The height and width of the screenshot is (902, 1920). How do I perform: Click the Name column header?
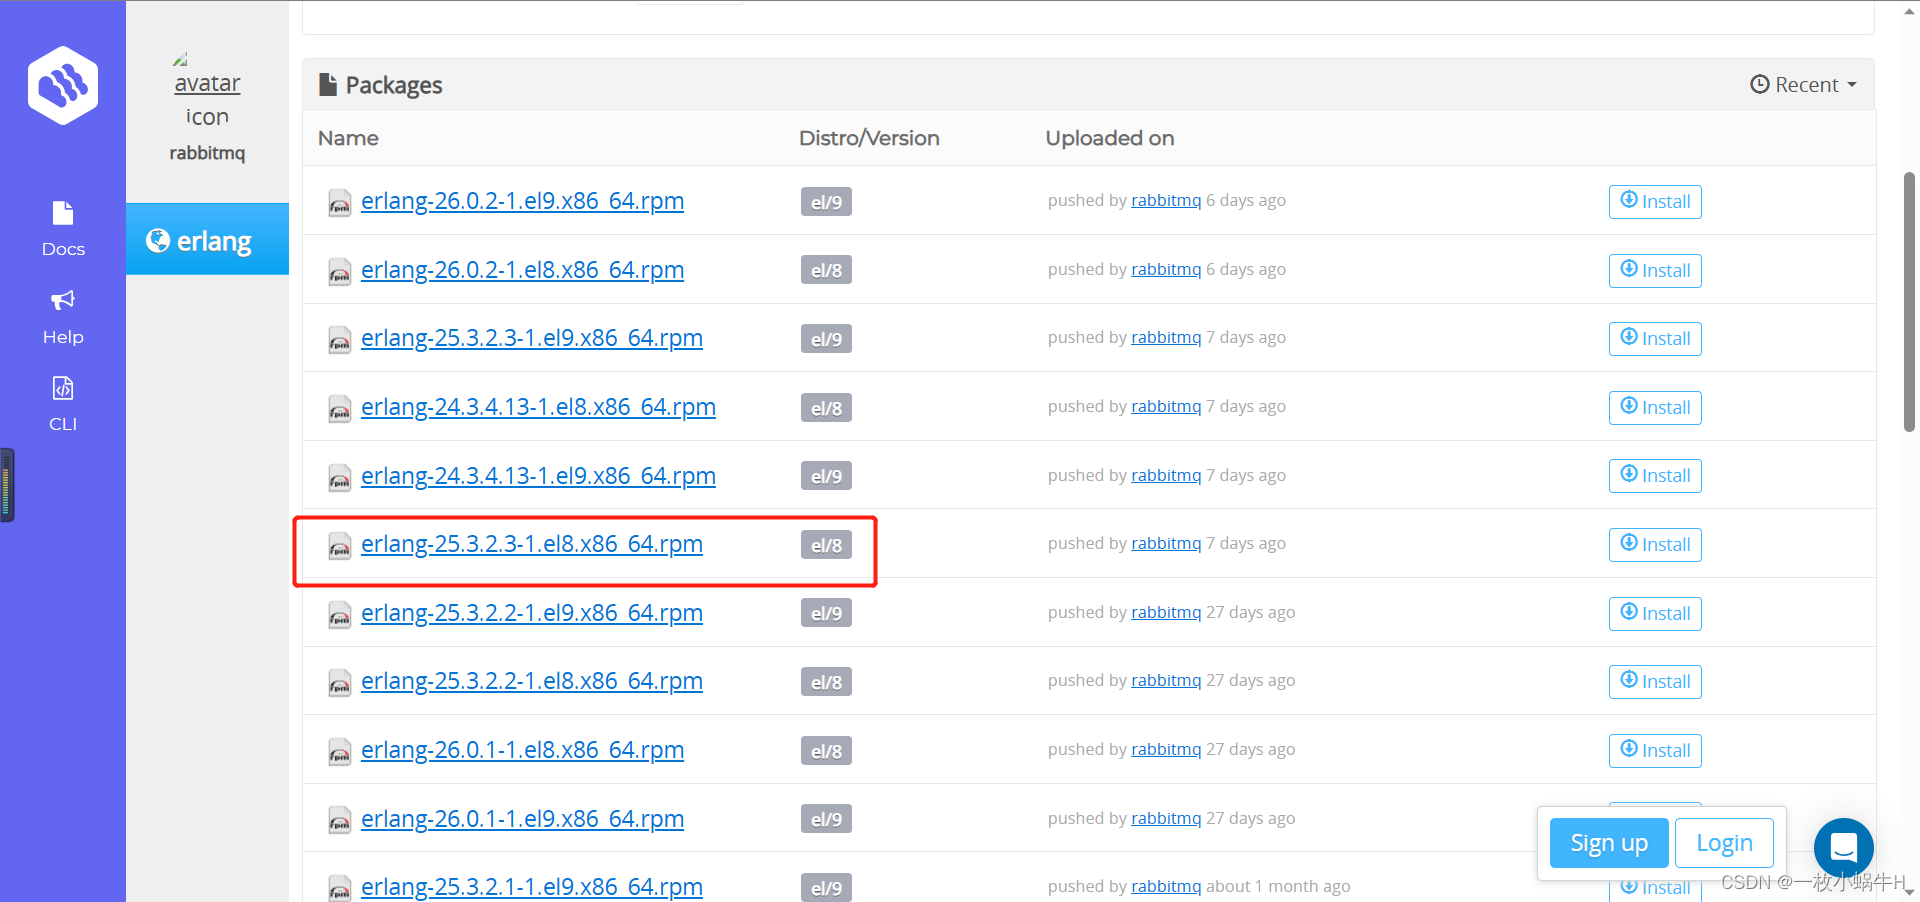click(x=348, y=138)
